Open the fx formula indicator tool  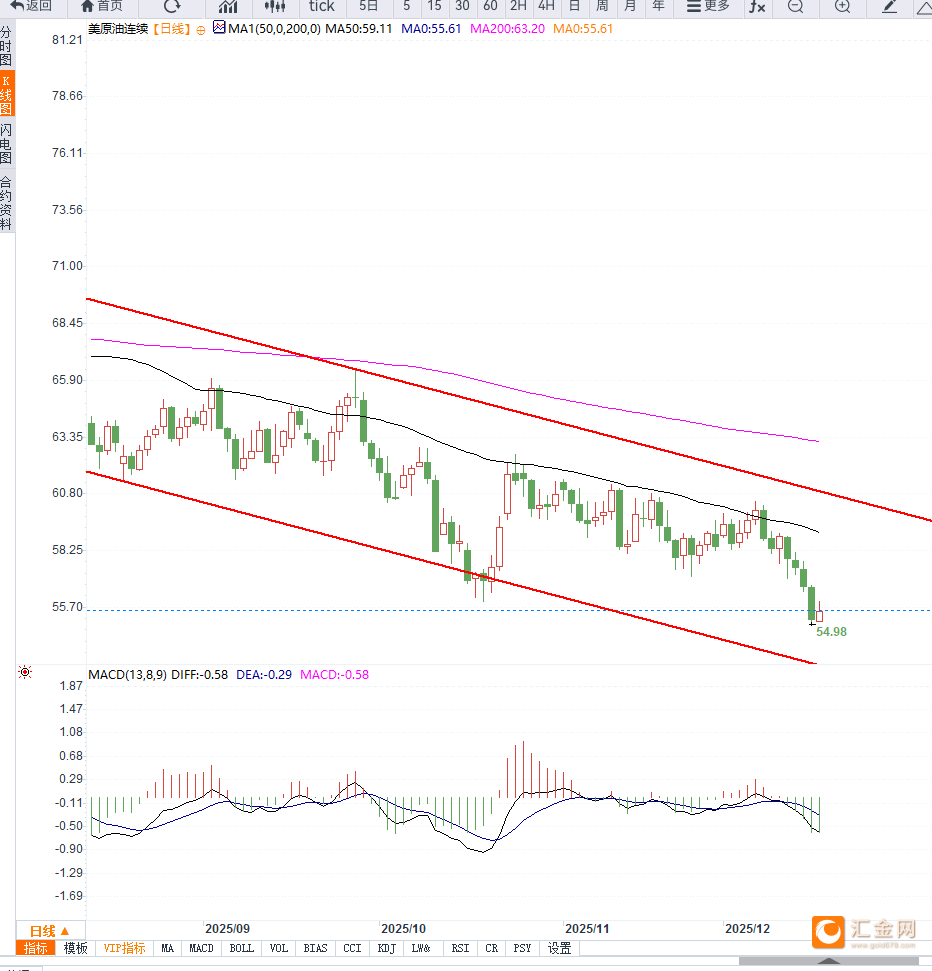[x=757, y=7]
